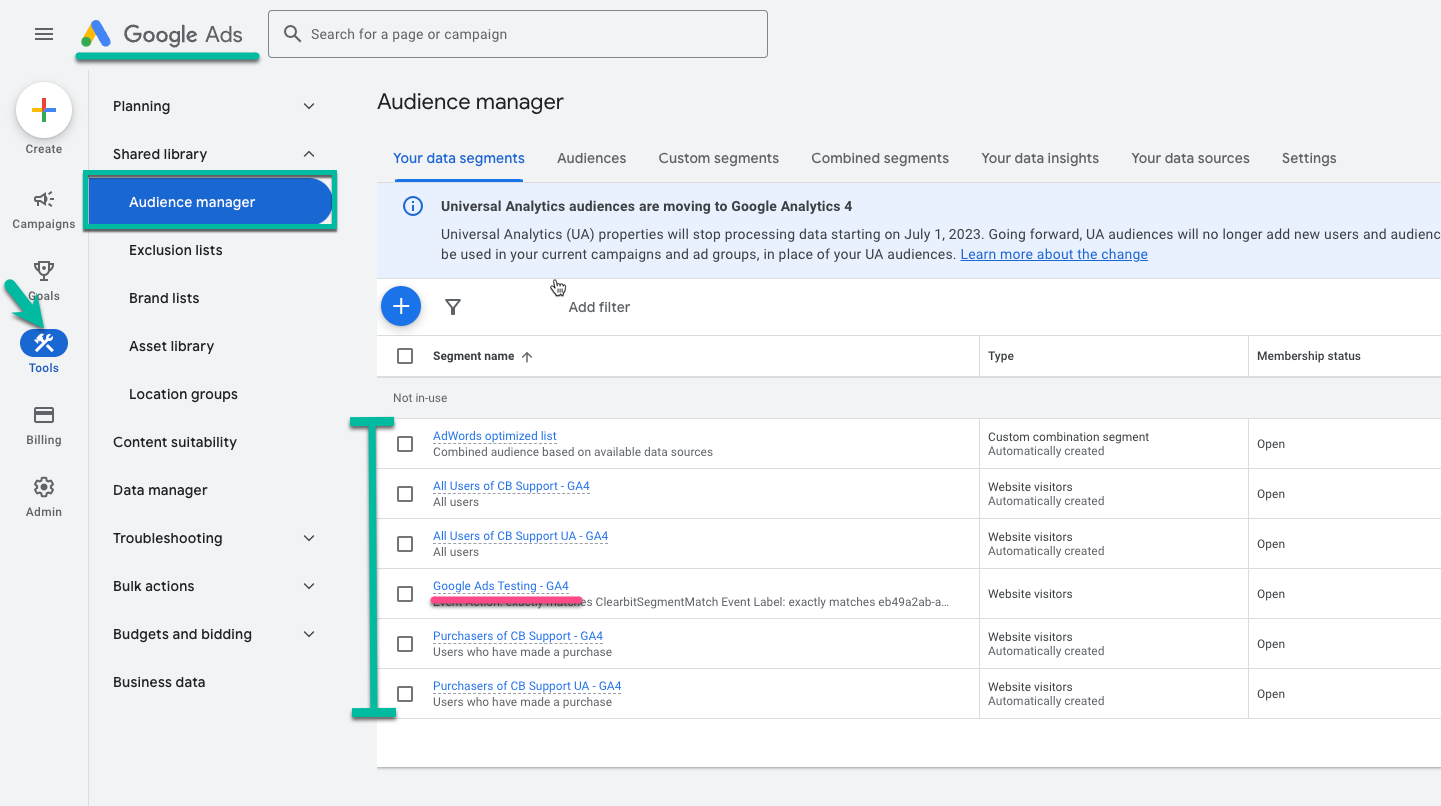The width and height of the screenshot is (1441, 806).
Task: Open Billing card icon
Action: tap(44, 415)
